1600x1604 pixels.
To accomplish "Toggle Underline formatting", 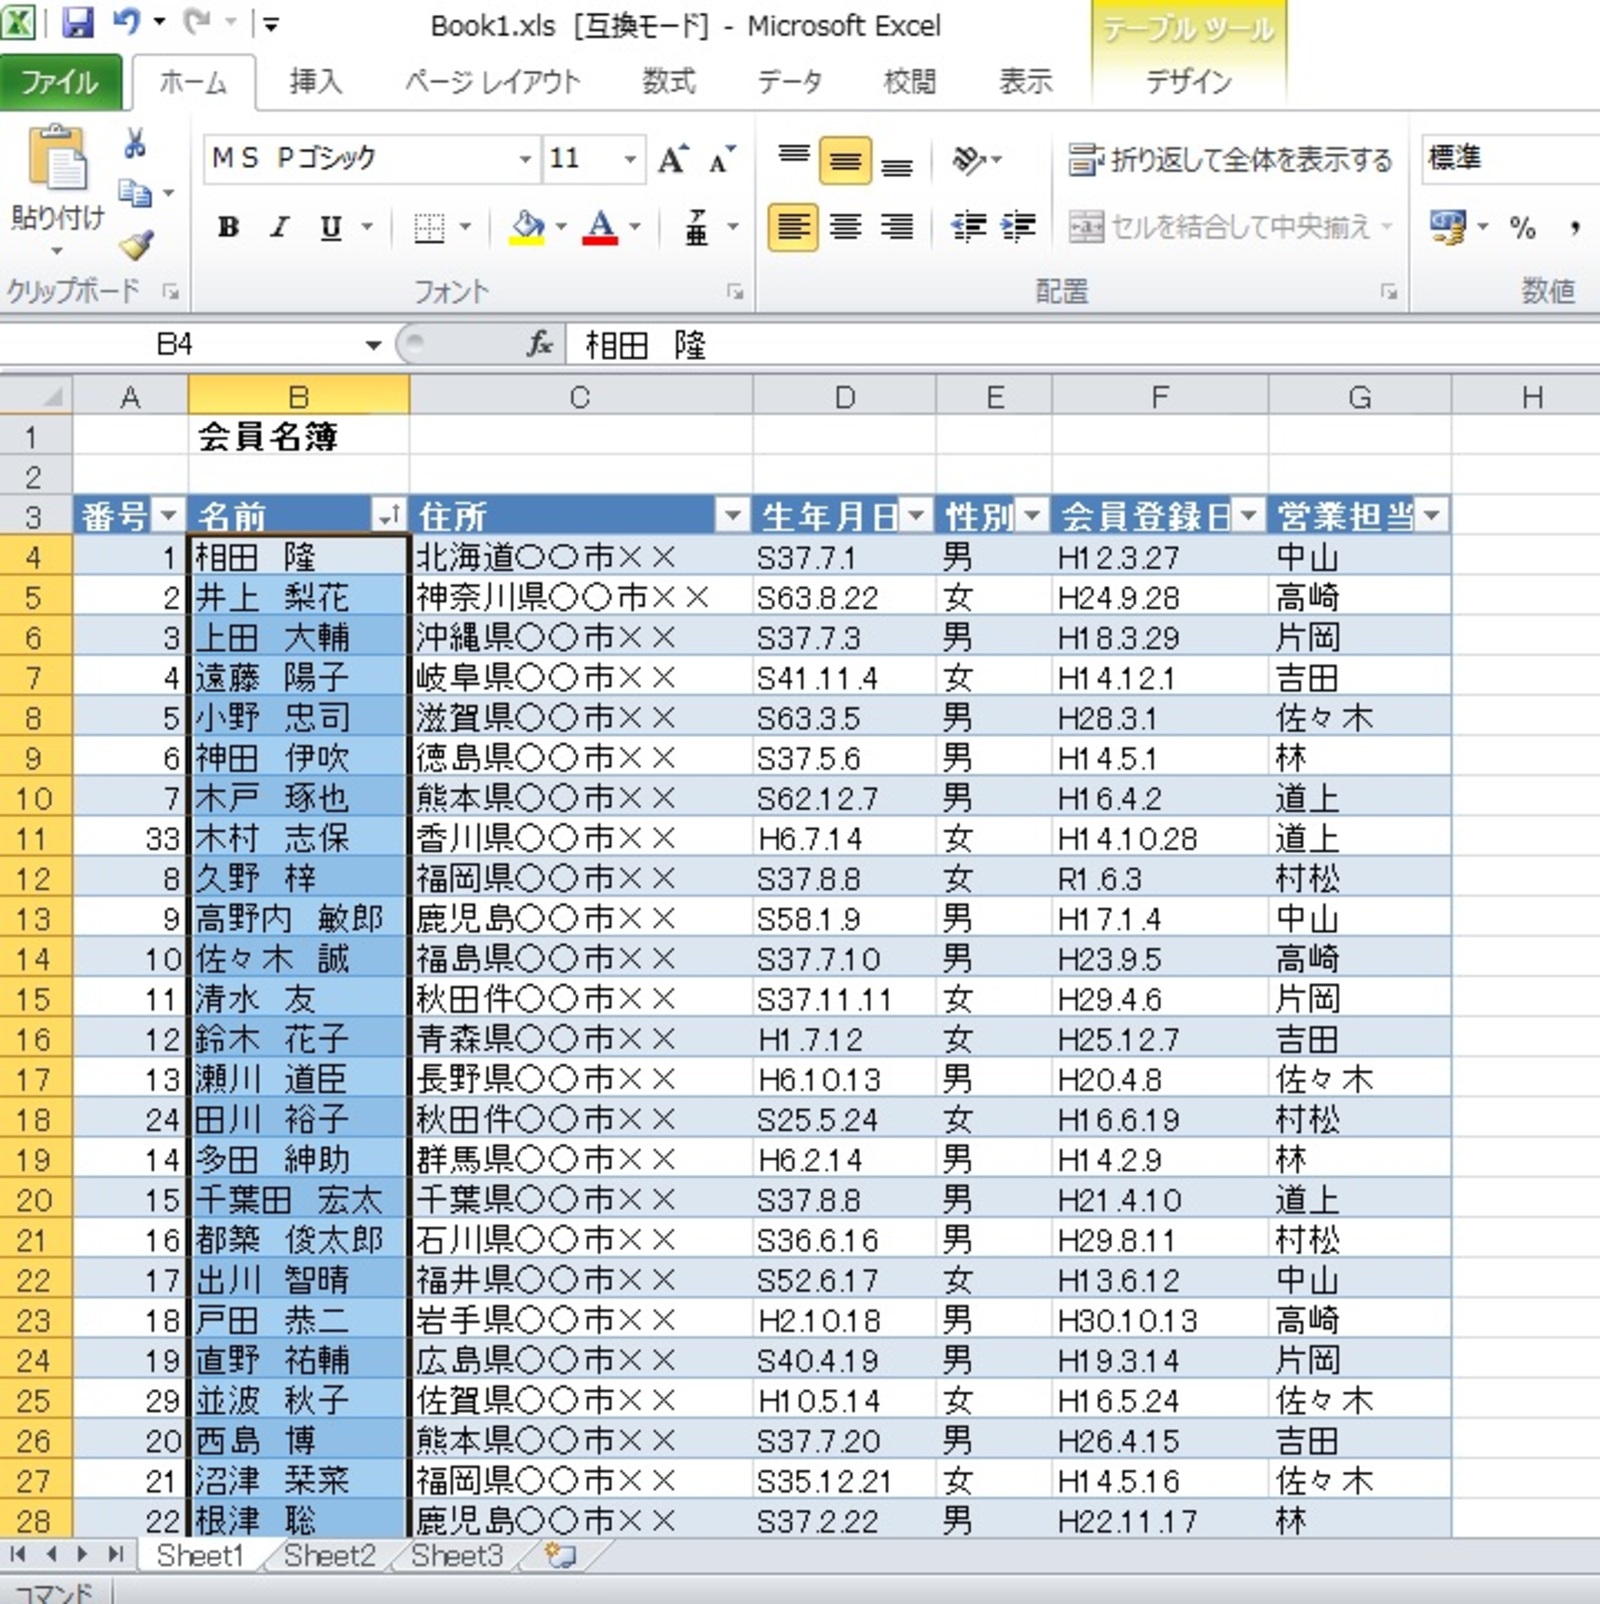I will [x=331, y=228].
